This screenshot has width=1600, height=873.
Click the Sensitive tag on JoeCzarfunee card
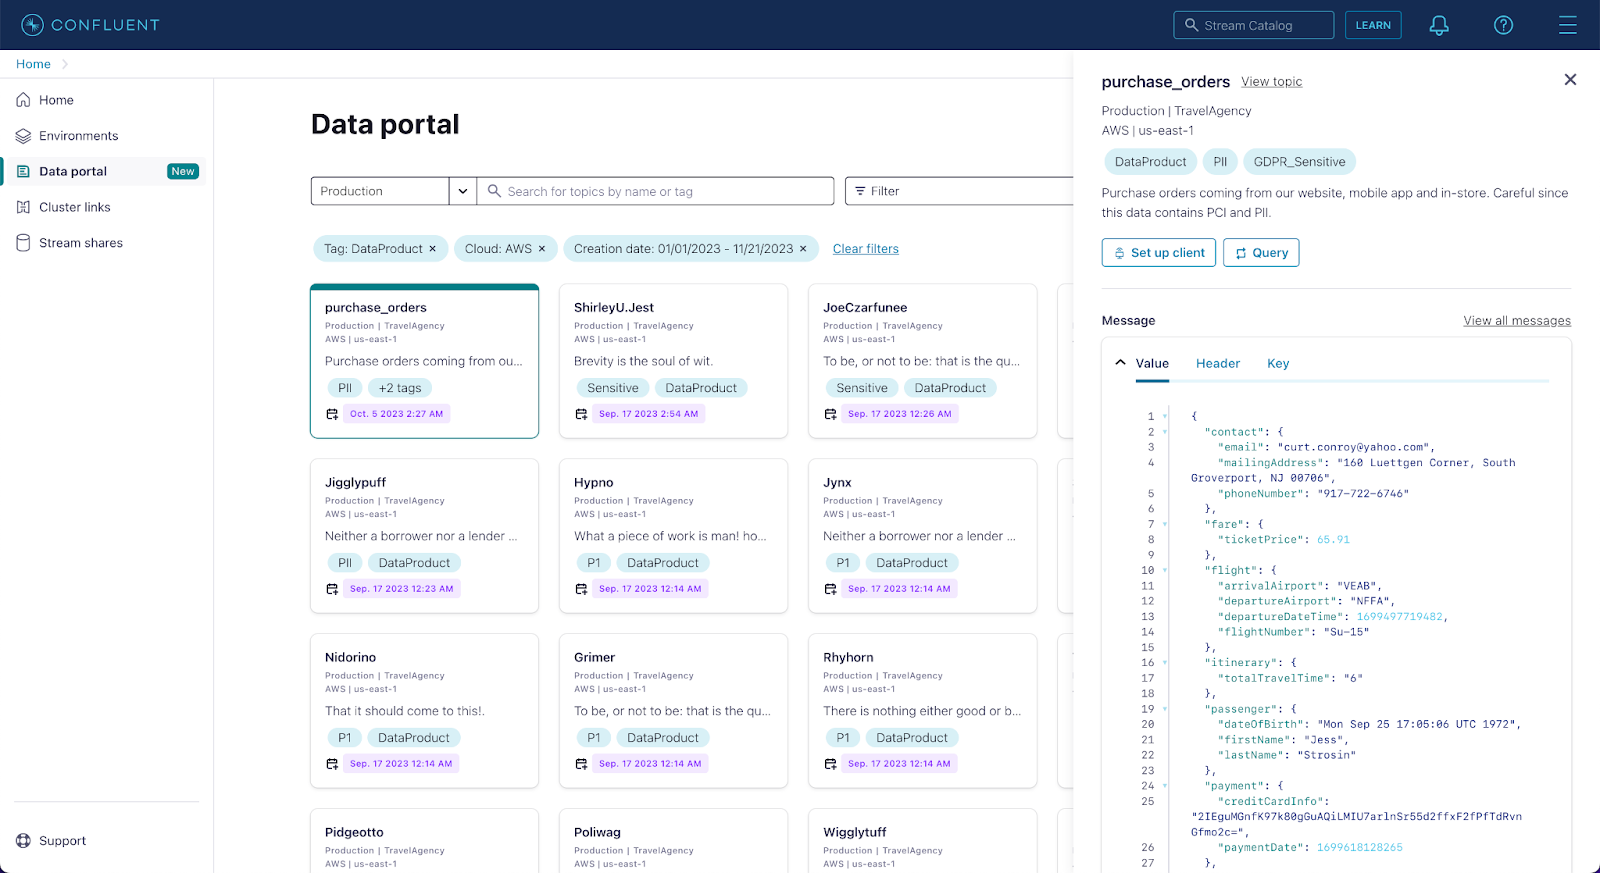click(x=862, y=388)
